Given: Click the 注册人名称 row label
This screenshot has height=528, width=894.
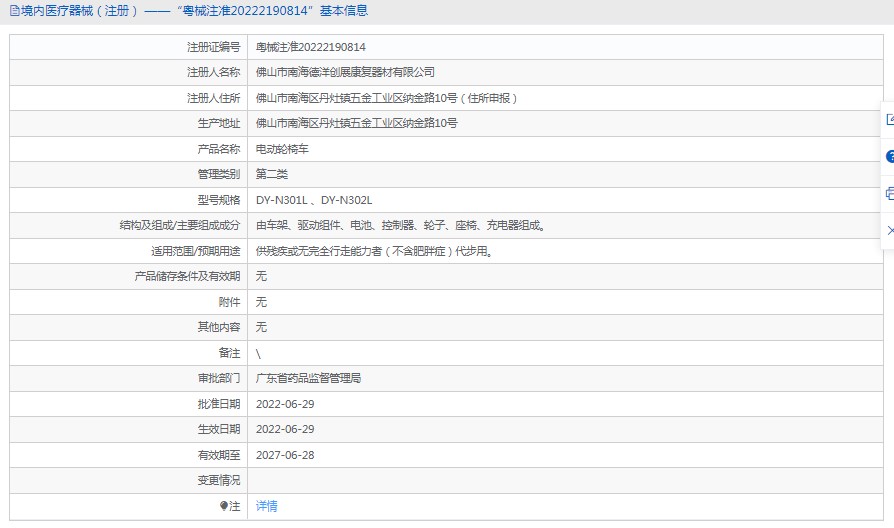Looking at the screenshot, I should pos(214,72).
